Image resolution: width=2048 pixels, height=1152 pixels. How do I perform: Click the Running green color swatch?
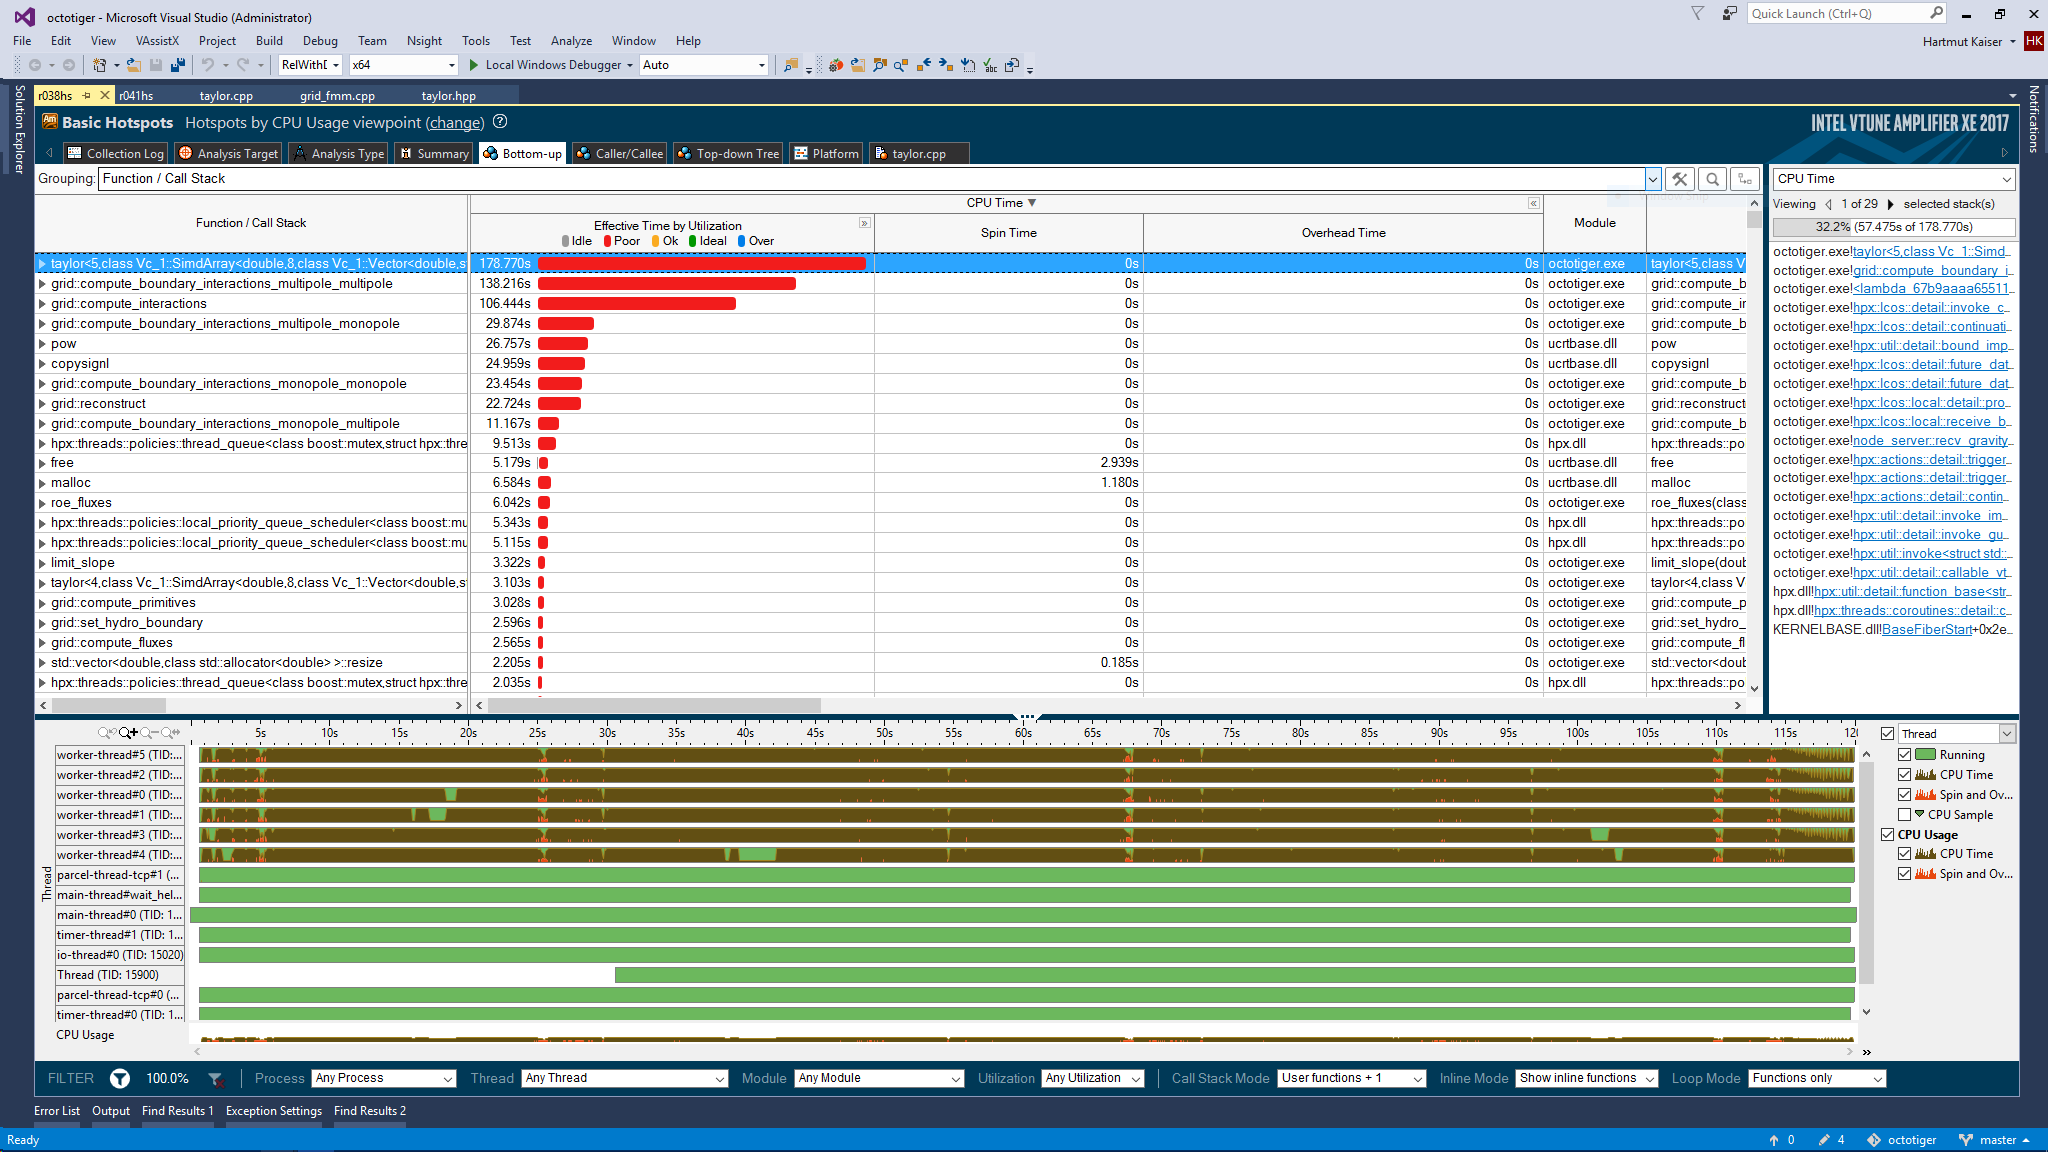(x=1925, y=755)
